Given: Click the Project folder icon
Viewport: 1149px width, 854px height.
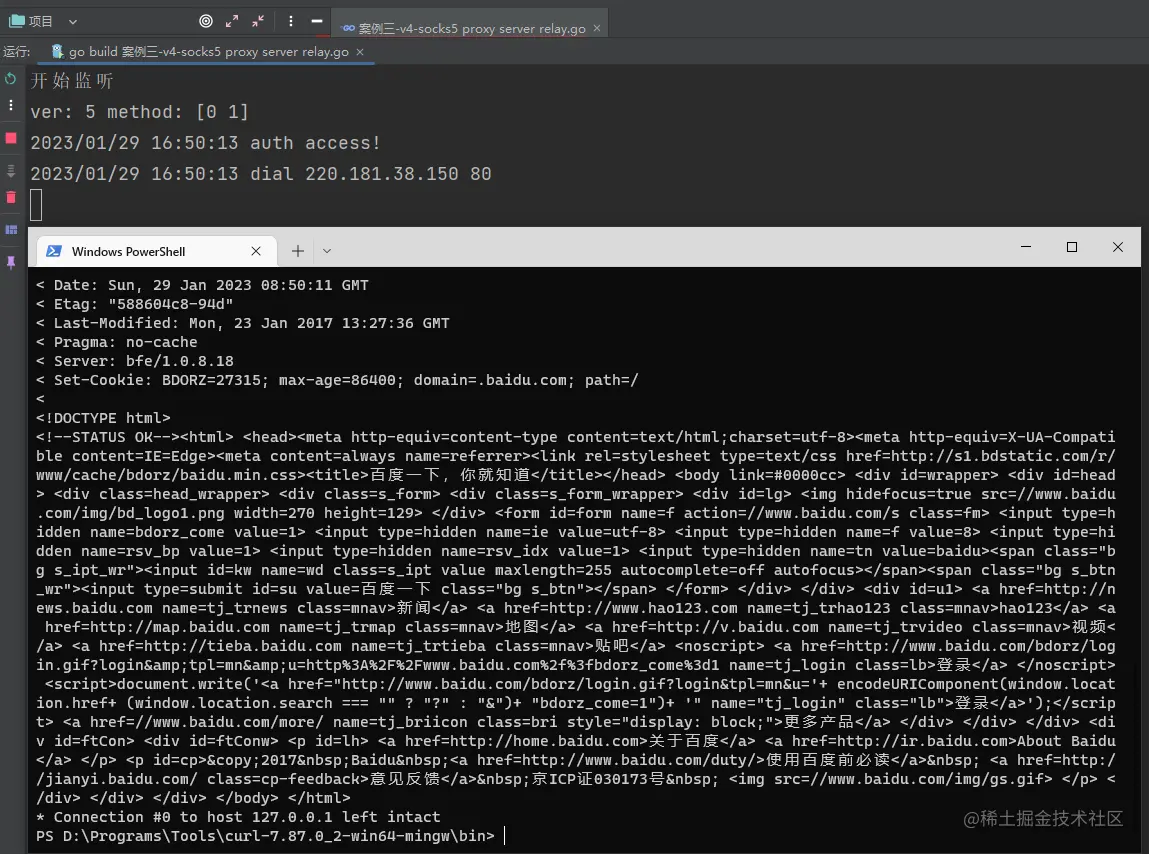Looking at the screenshot, I should (16, 21).
